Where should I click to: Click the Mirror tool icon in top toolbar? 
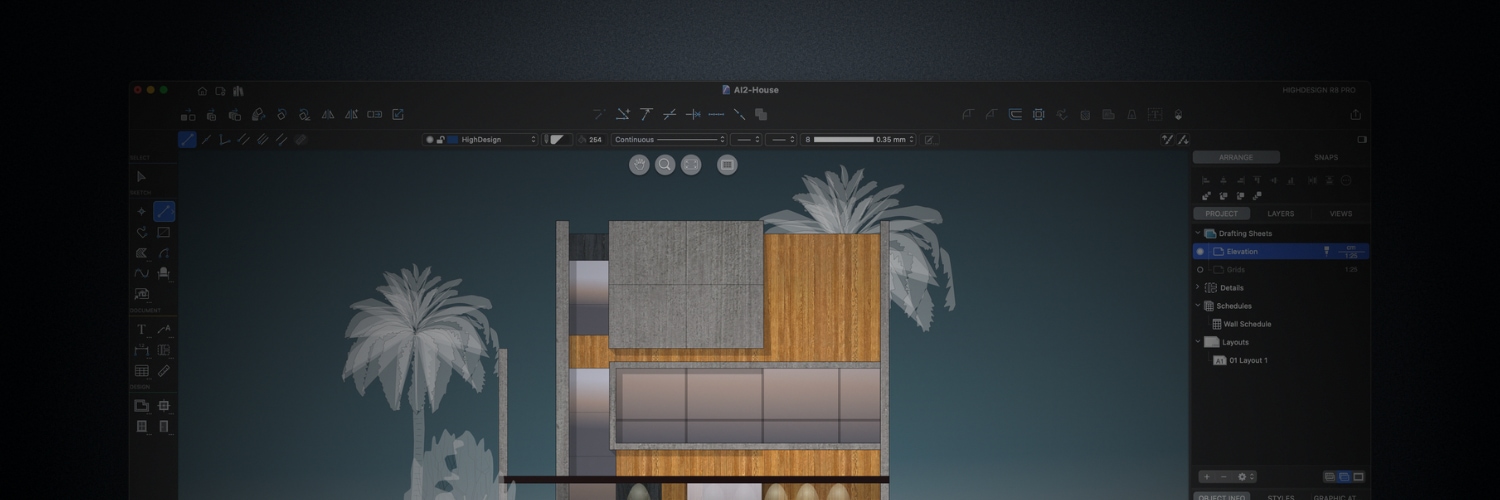point(328,115)
